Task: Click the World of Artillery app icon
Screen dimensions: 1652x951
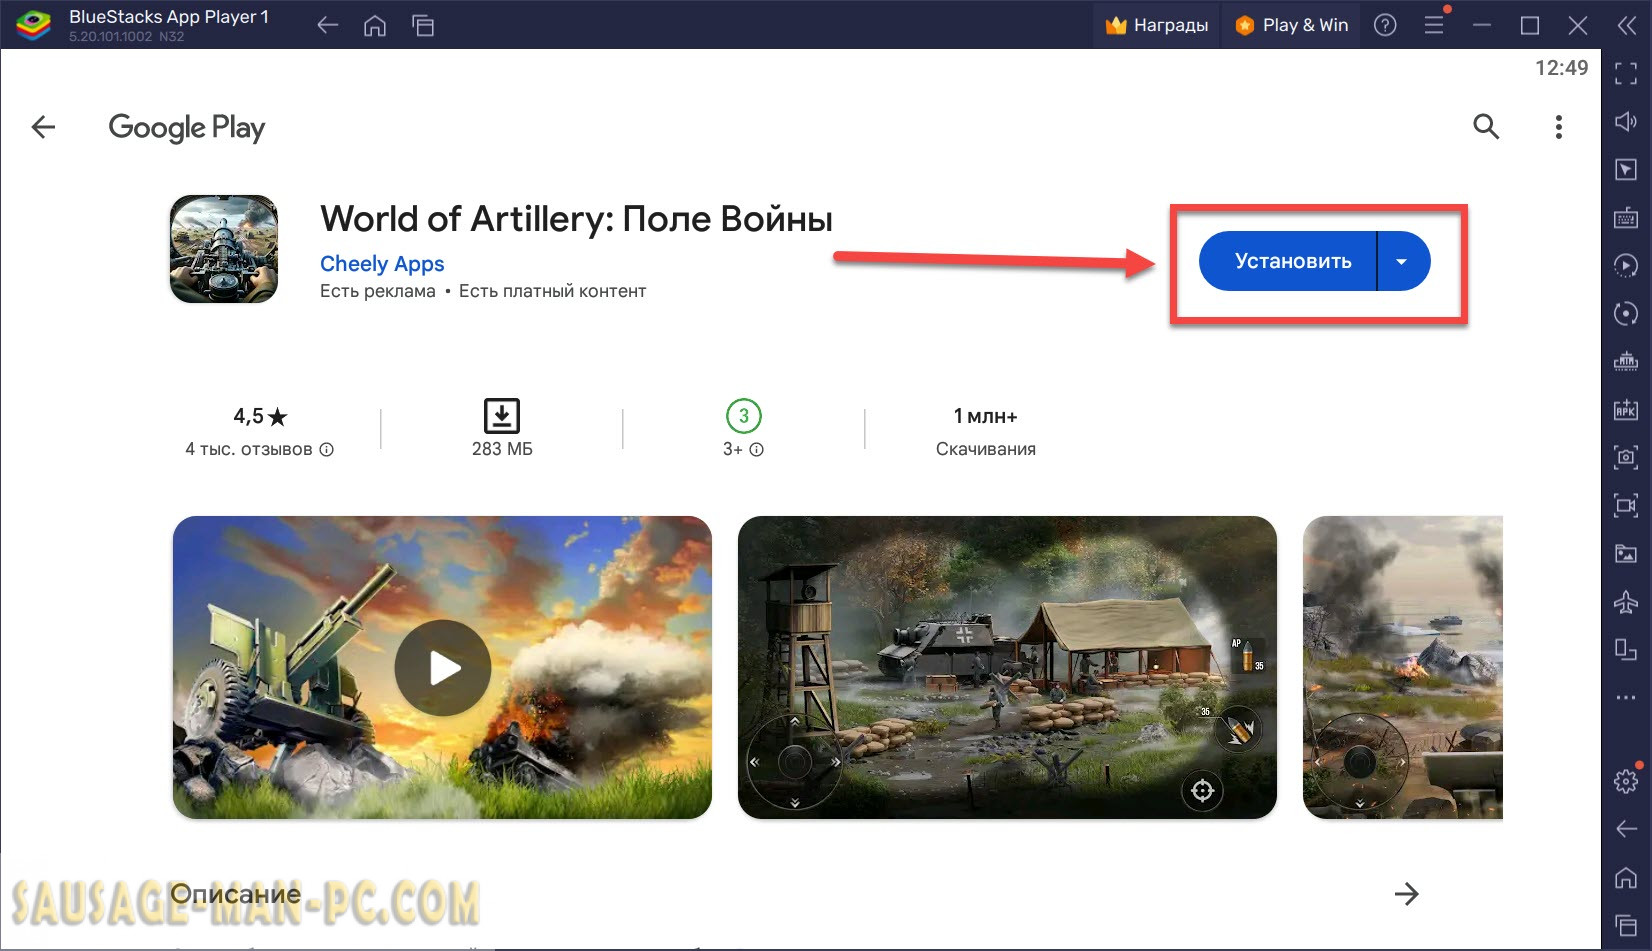Action: coord(224,249)
